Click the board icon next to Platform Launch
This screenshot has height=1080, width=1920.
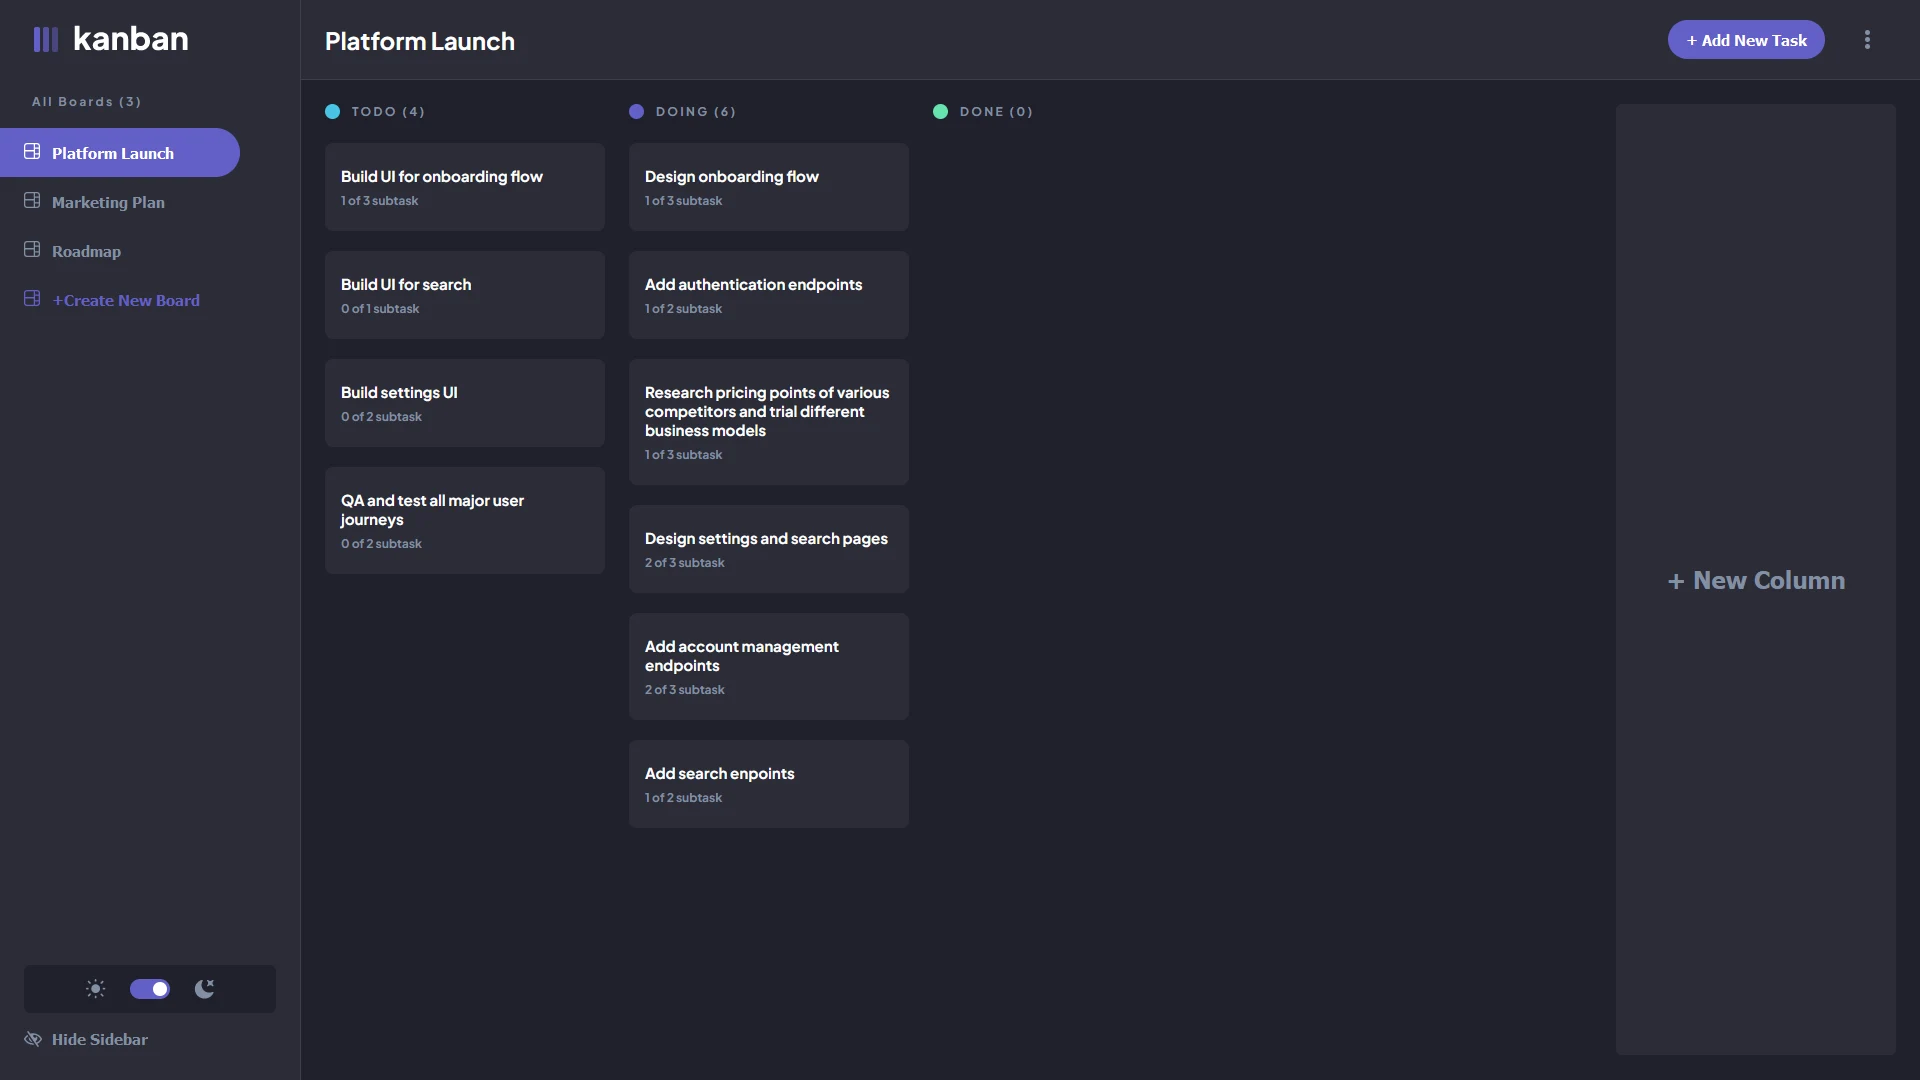32,152
